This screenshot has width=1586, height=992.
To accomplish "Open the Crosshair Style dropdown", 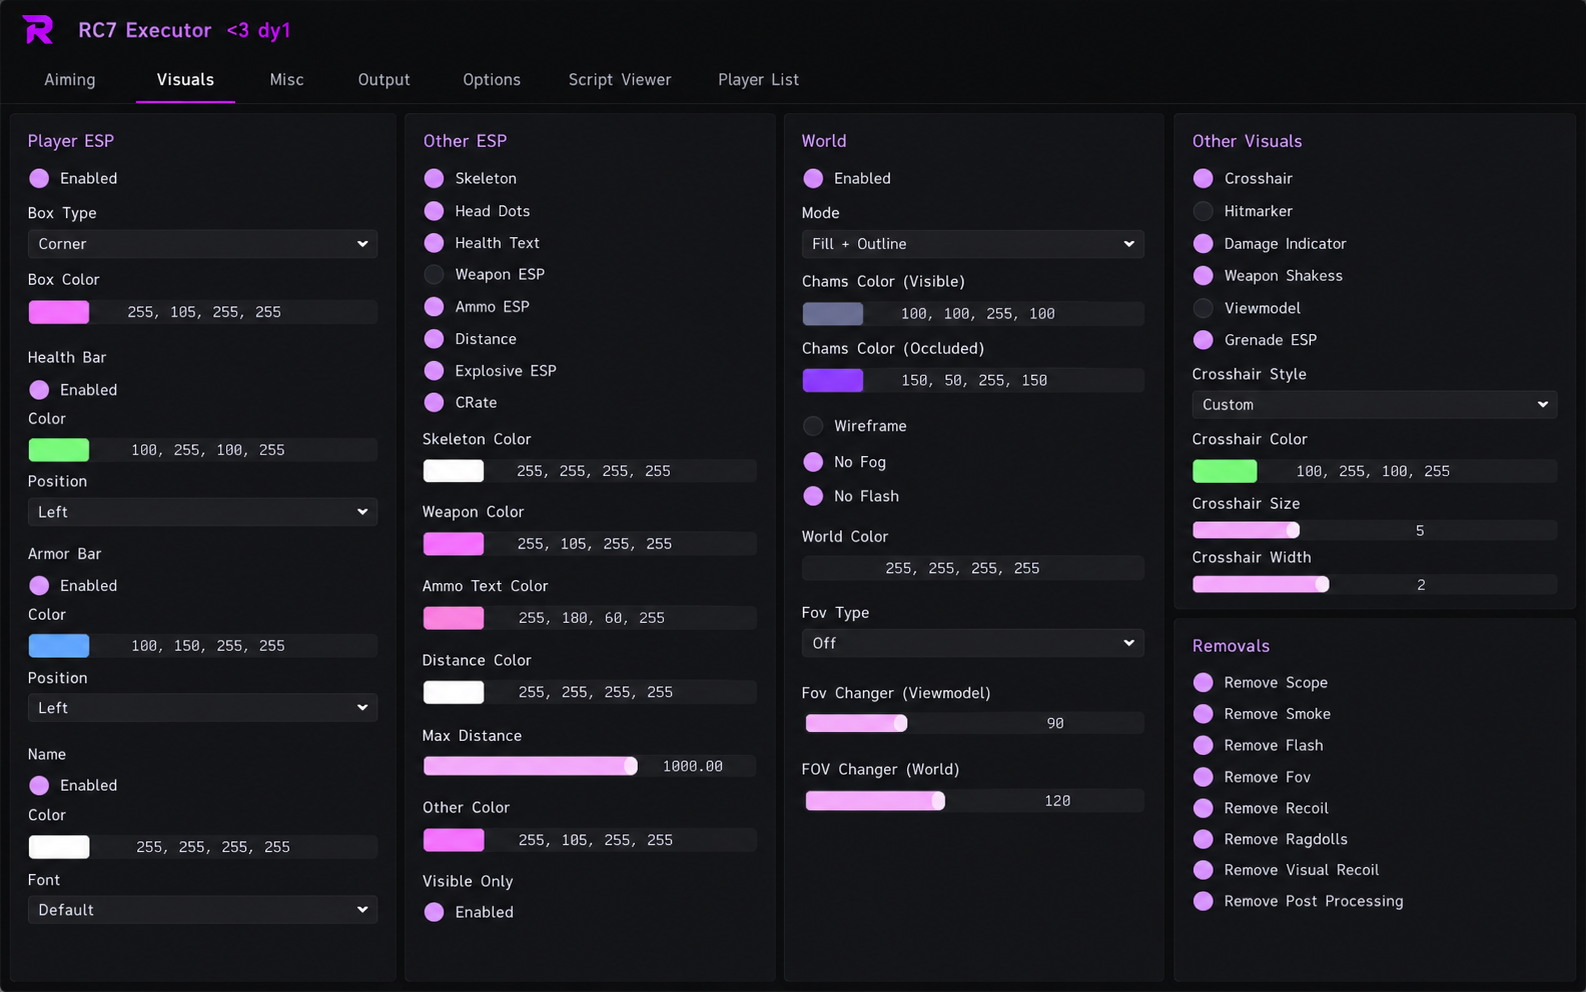I will 1374,405.
